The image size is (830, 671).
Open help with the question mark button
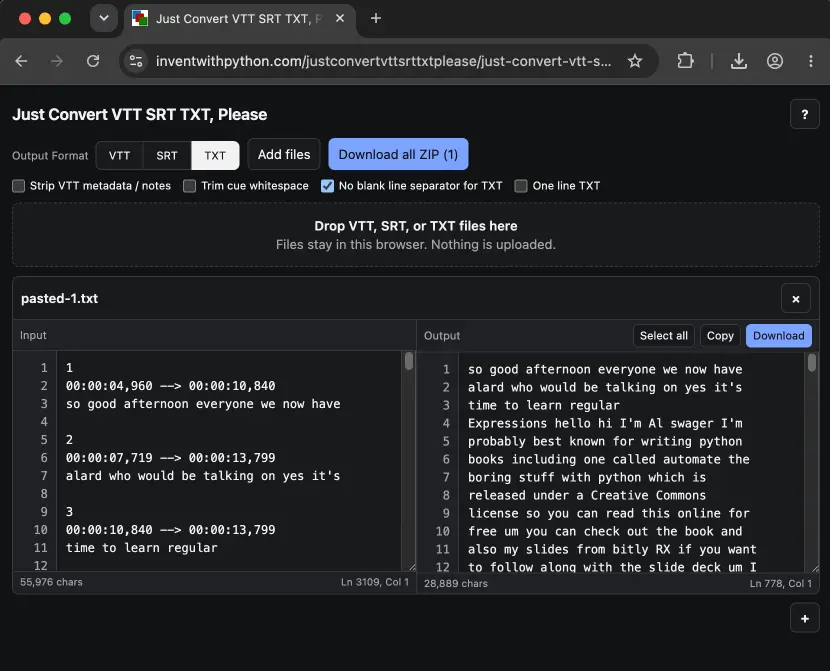coord(805,114)
